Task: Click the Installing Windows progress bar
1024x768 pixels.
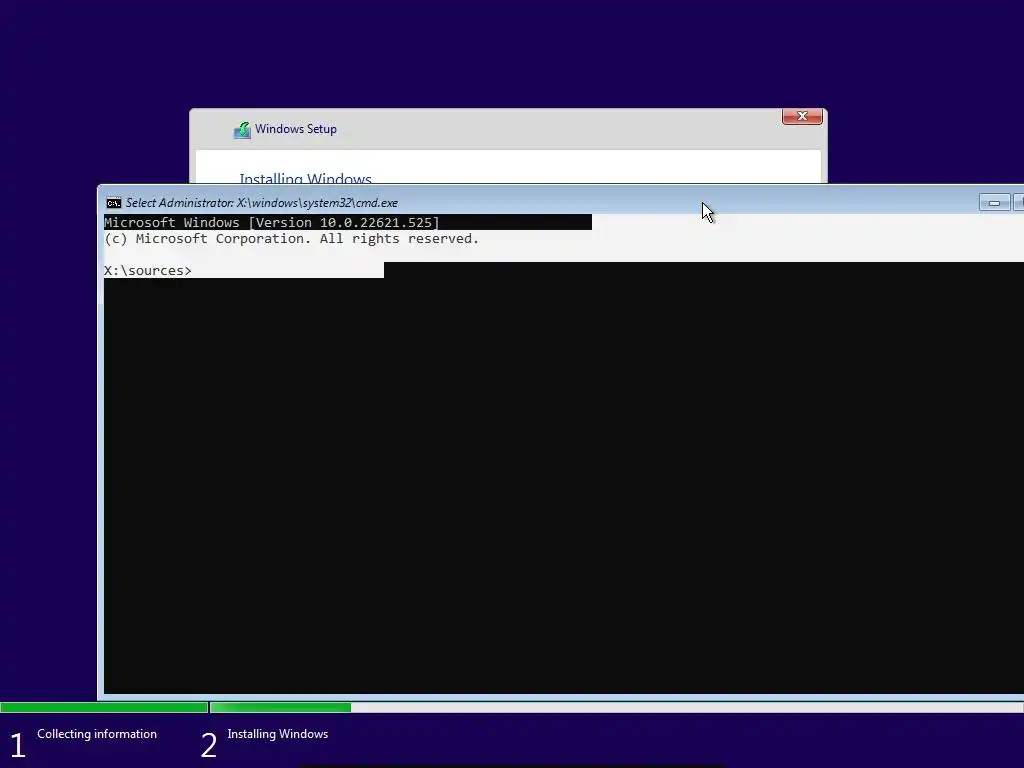Action: (616, 707)
